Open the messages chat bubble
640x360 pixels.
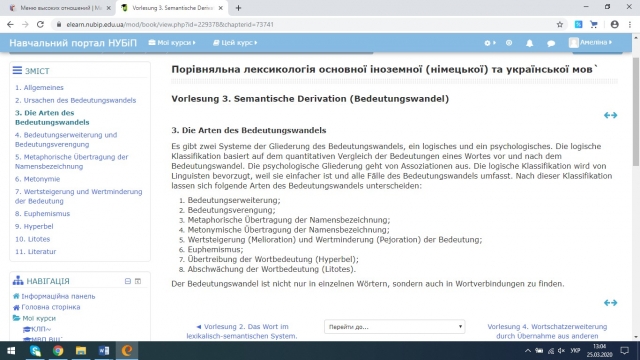pos(551,43)
